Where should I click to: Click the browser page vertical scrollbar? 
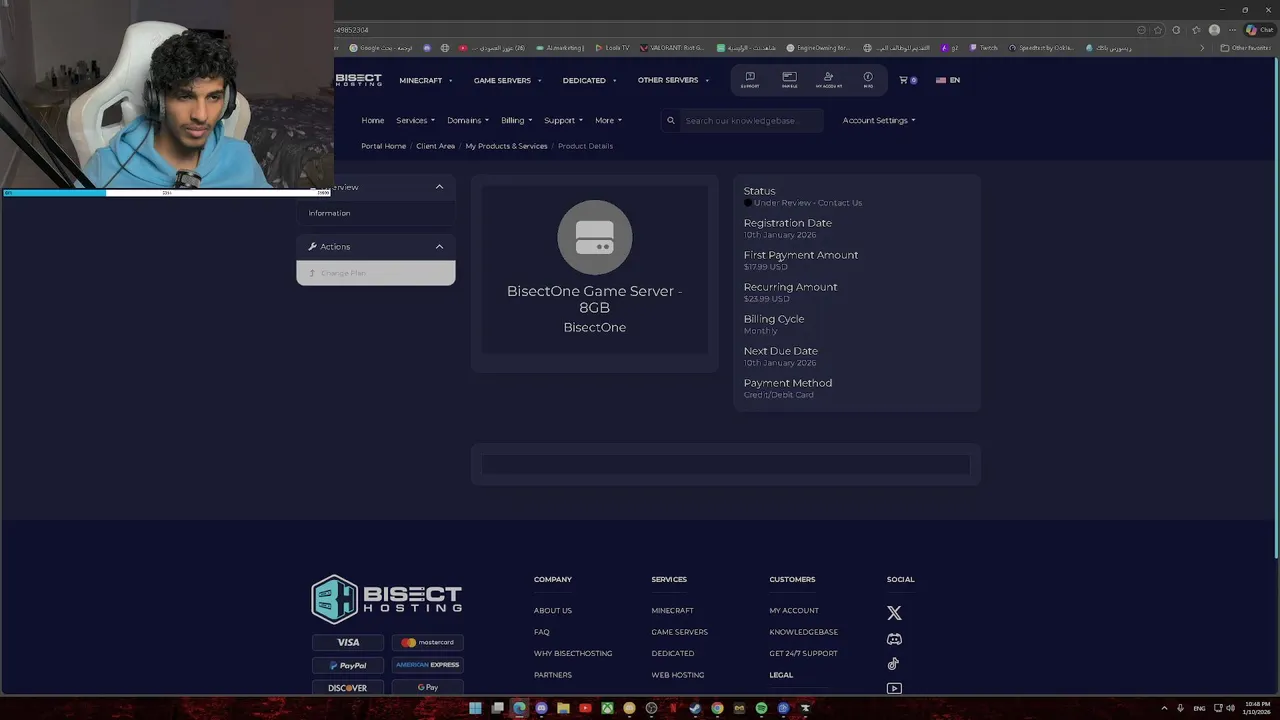pyautogui.click(x=1276, y=309)
